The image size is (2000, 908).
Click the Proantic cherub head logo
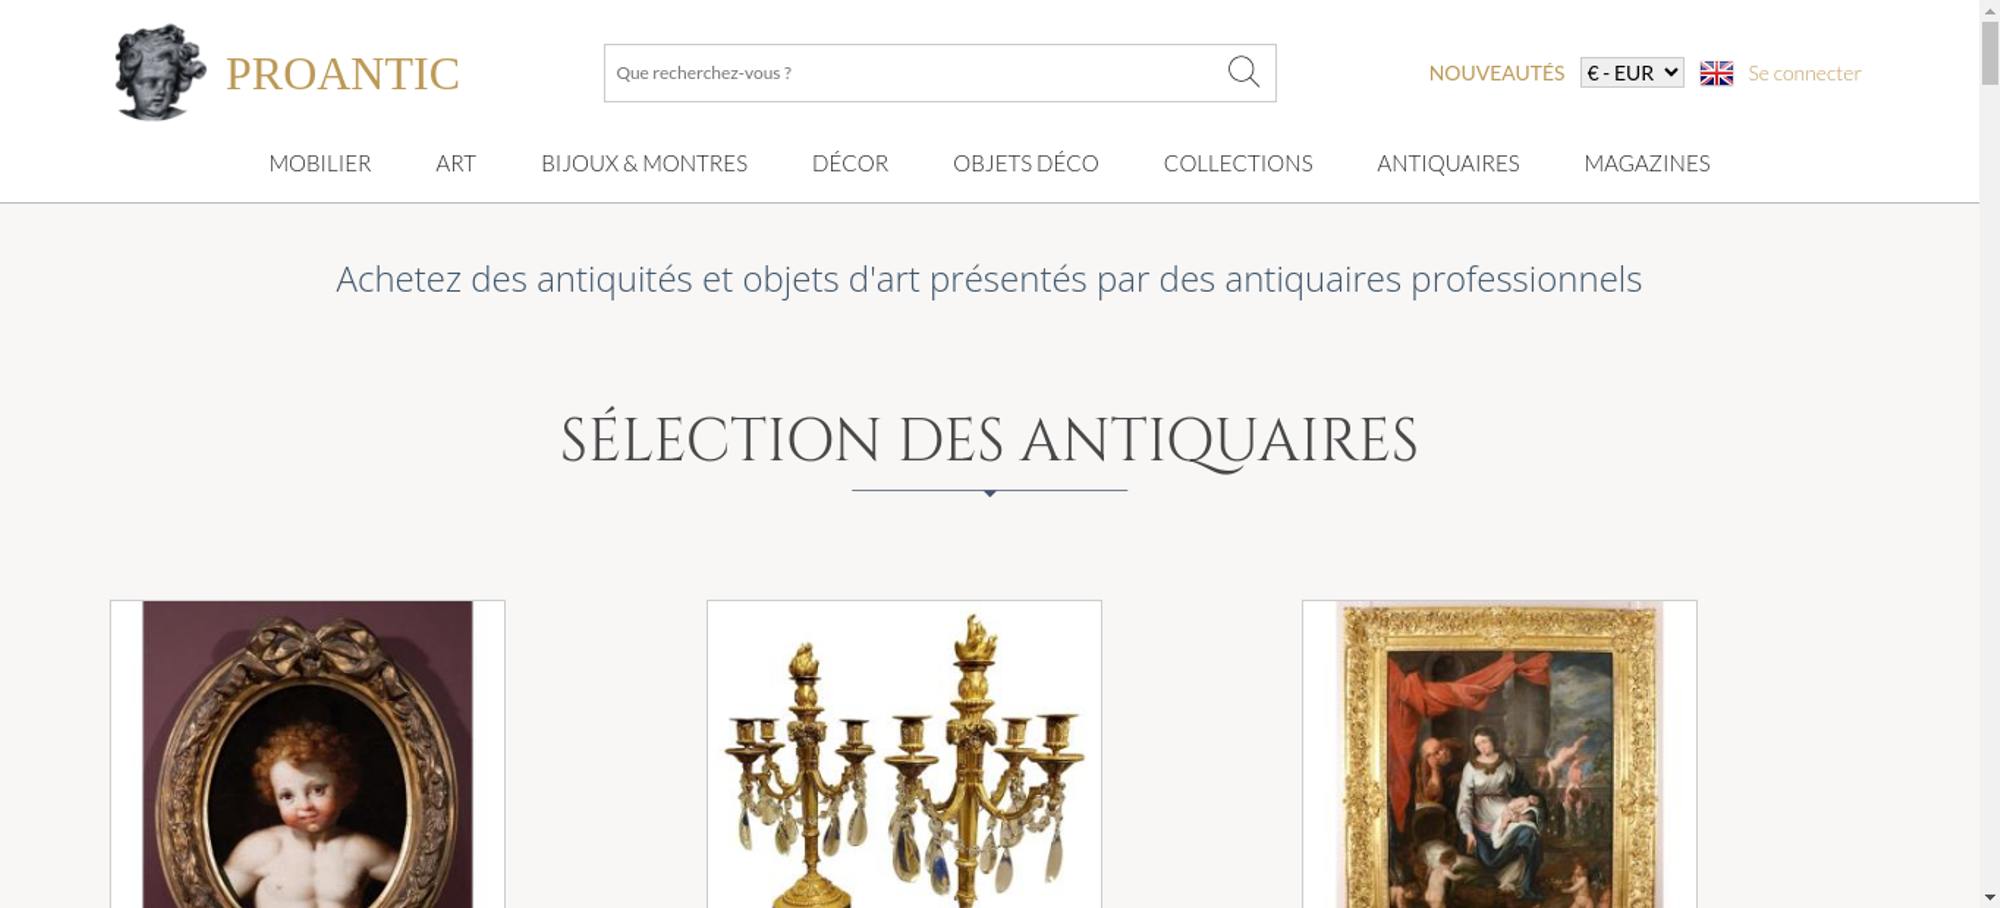click(159, 72)
